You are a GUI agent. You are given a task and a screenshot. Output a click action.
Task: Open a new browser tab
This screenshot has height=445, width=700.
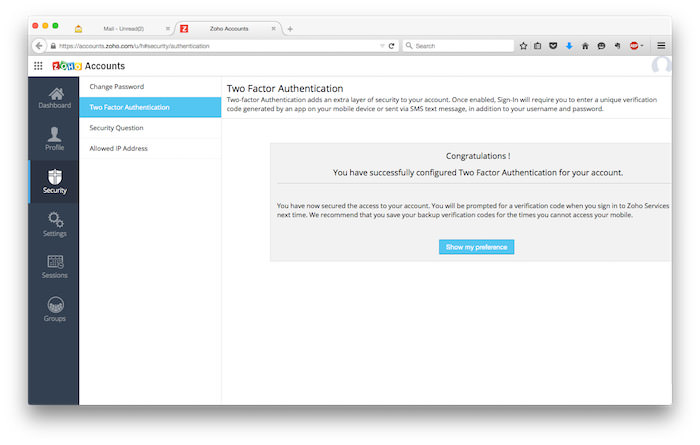(290, 29)
